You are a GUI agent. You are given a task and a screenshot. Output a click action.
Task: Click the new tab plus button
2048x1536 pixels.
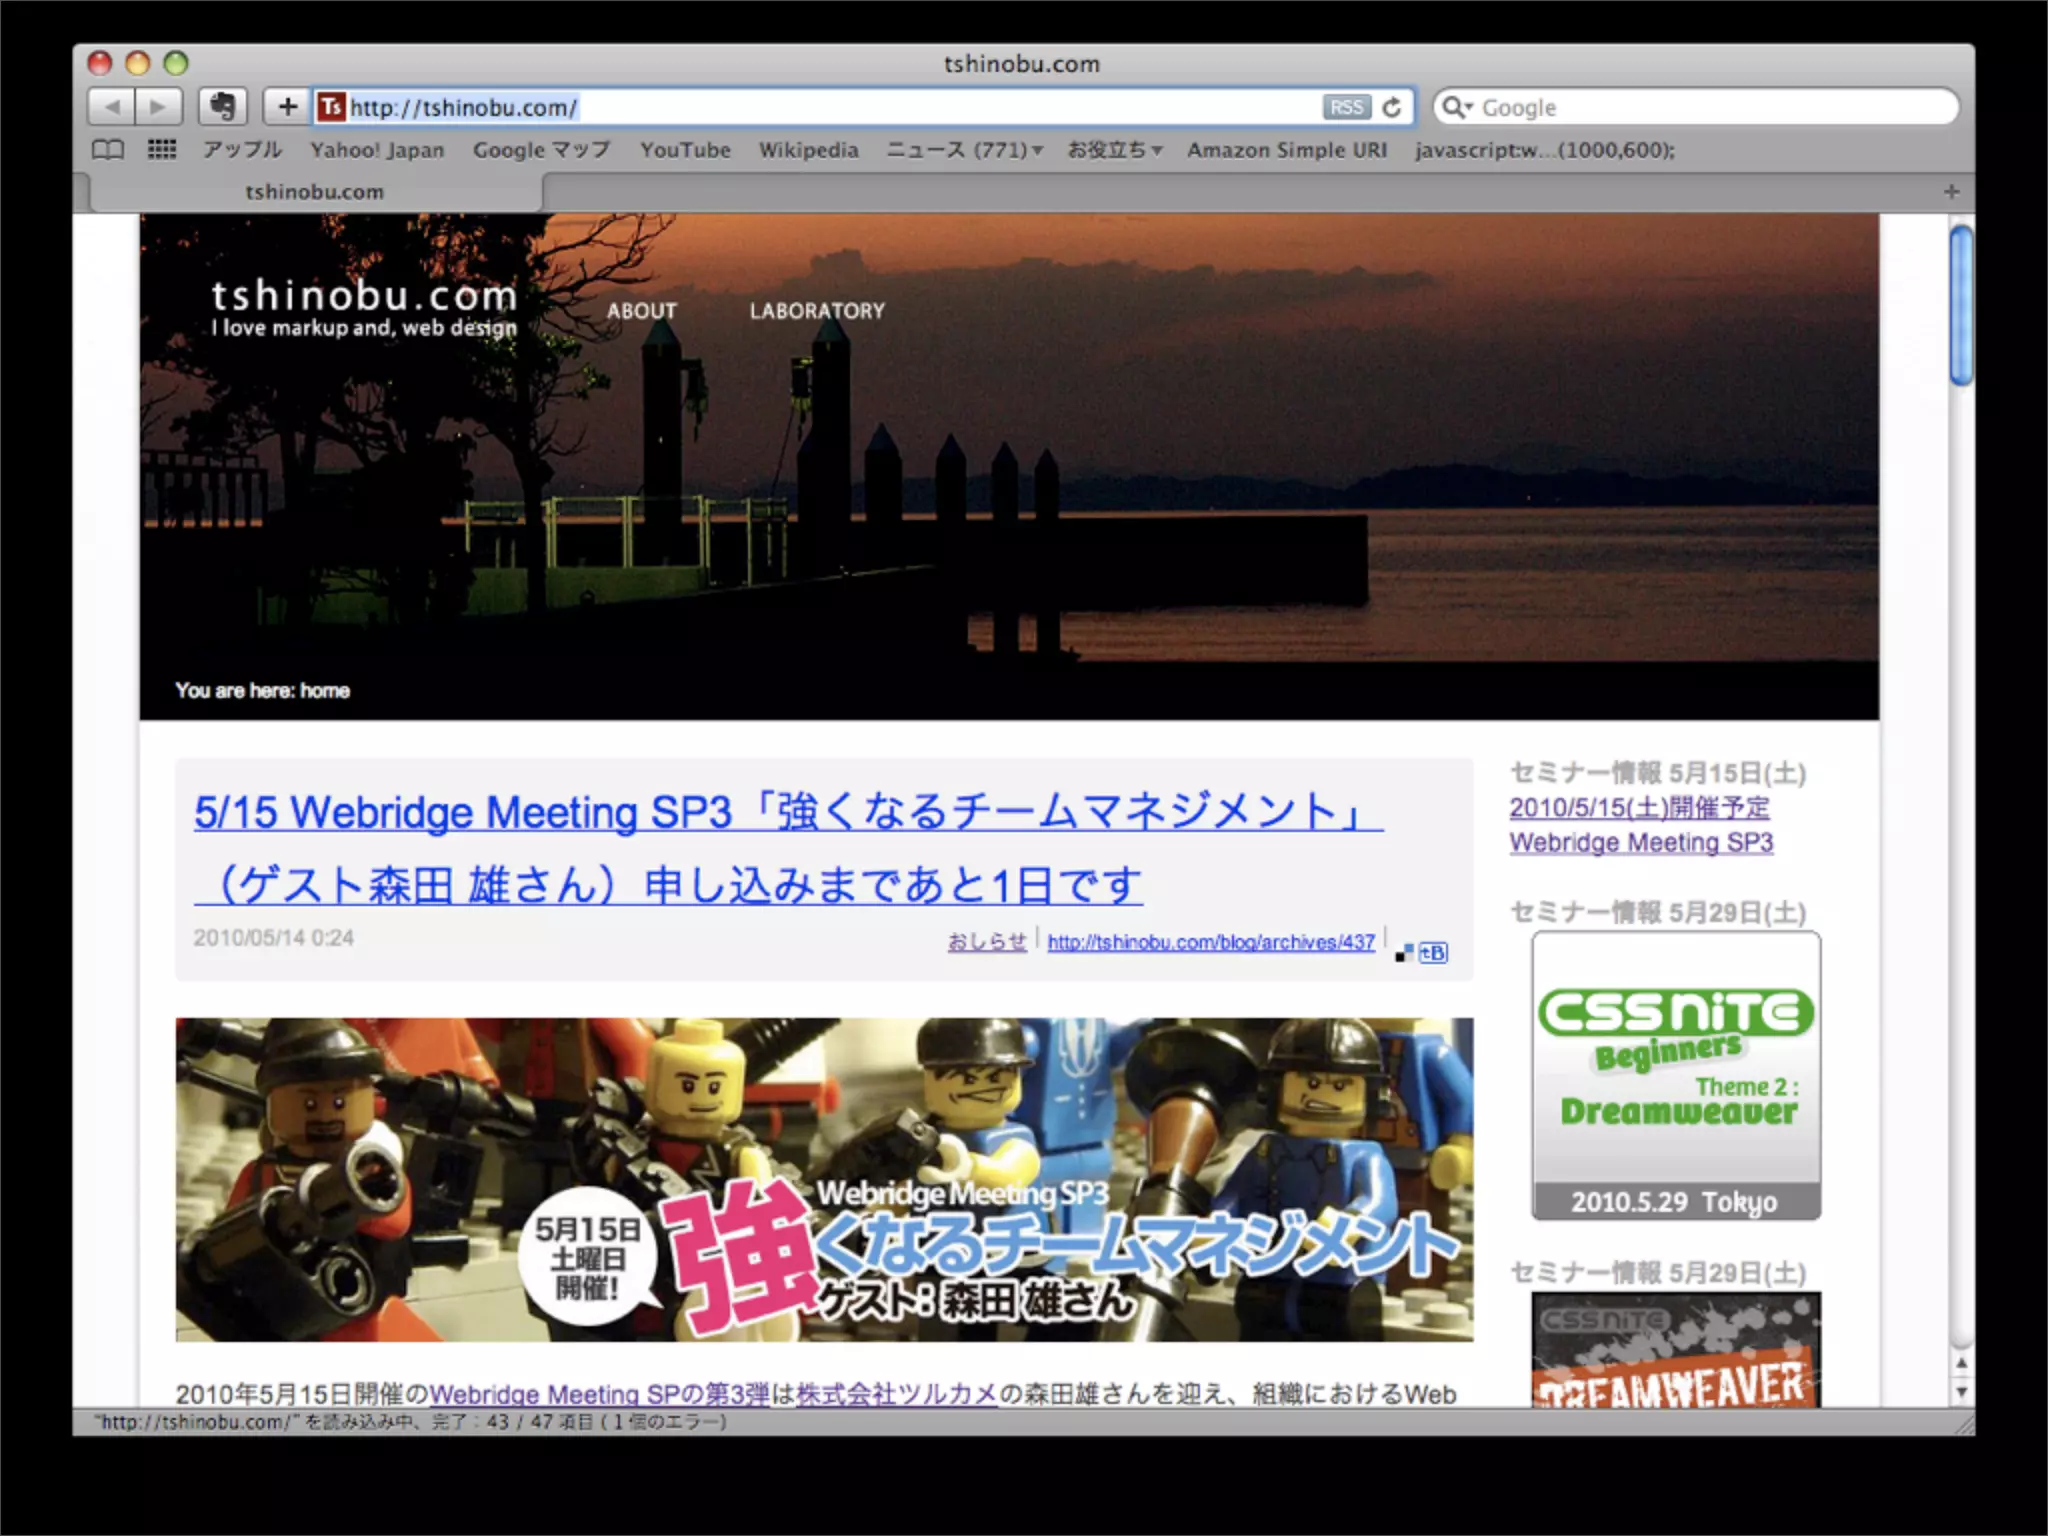pyautogui.click(x=1951, y=191)
